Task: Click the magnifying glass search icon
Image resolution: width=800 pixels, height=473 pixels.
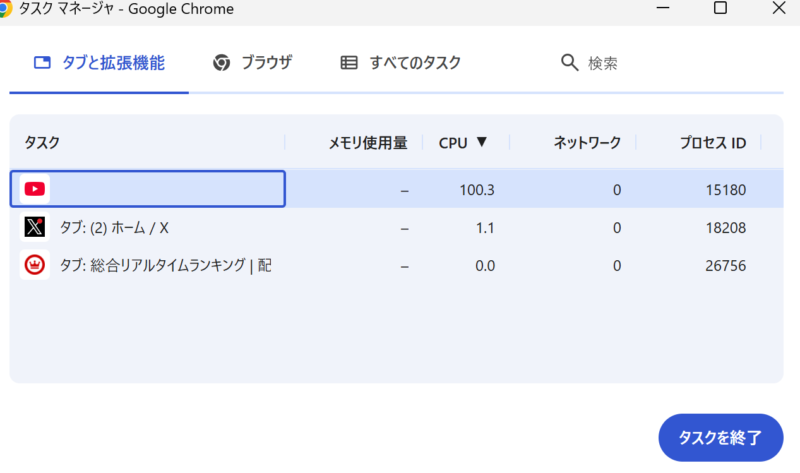Action: [x=570, y=63]
